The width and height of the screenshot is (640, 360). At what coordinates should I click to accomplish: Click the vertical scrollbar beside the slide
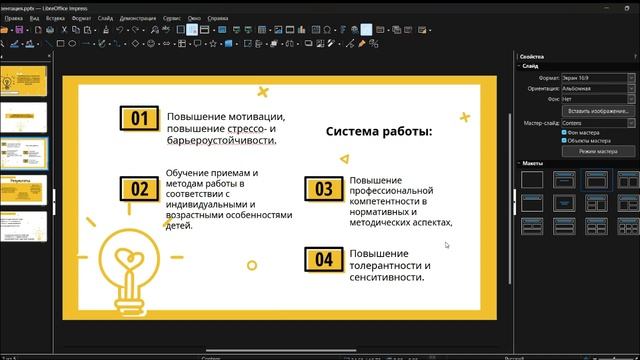509,198
